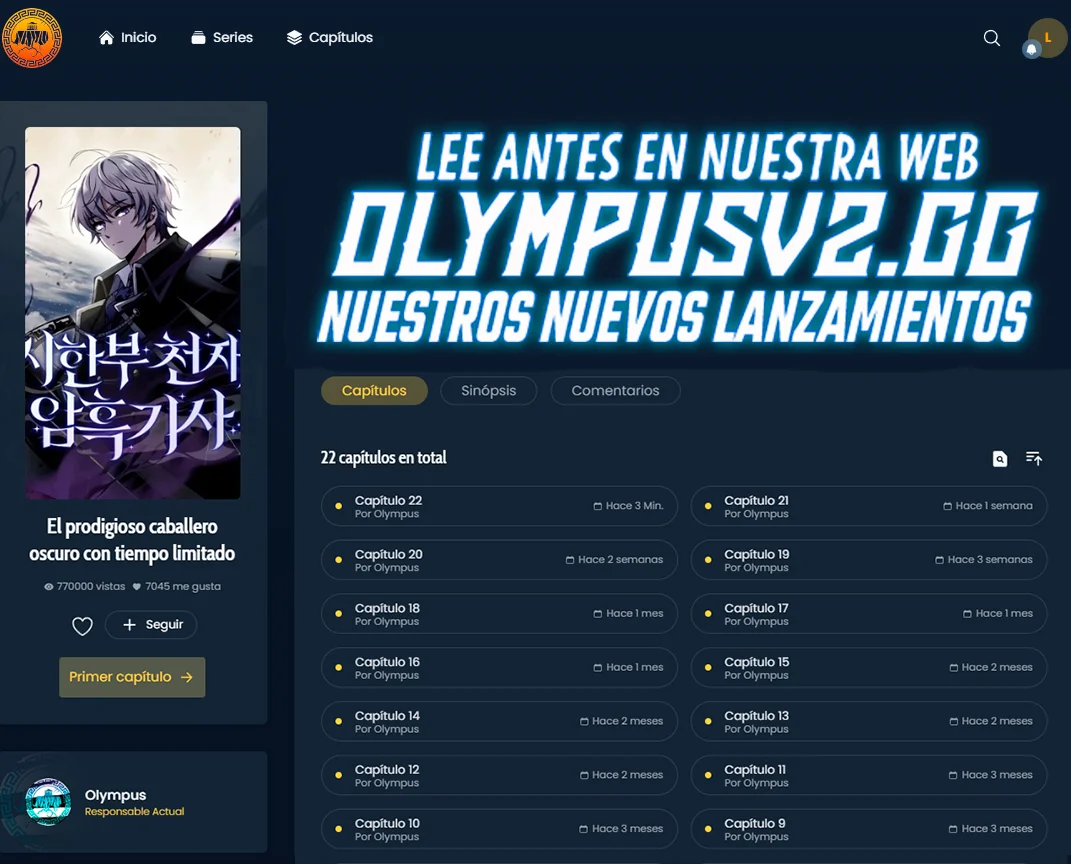Click the series cover image
The image size is (1071, 864).
pyautogui.click(x=133, y=312)
